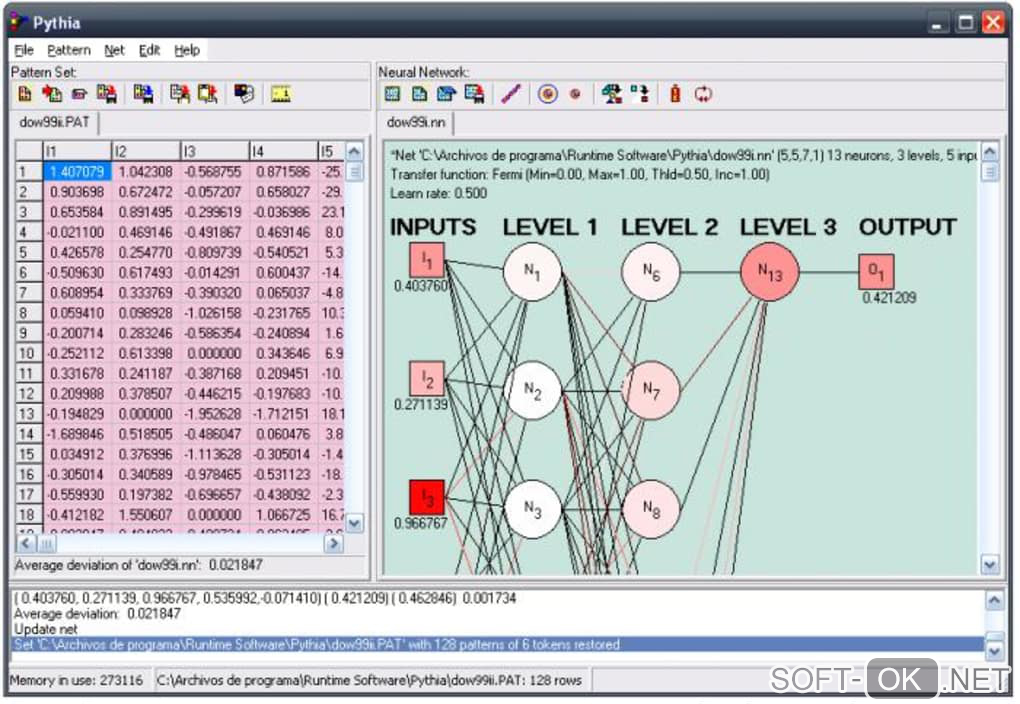Select the dow99i.nn tab
Image resolution: width=1020 pixels, height=704 pixels.
click(x=416, y=122)
